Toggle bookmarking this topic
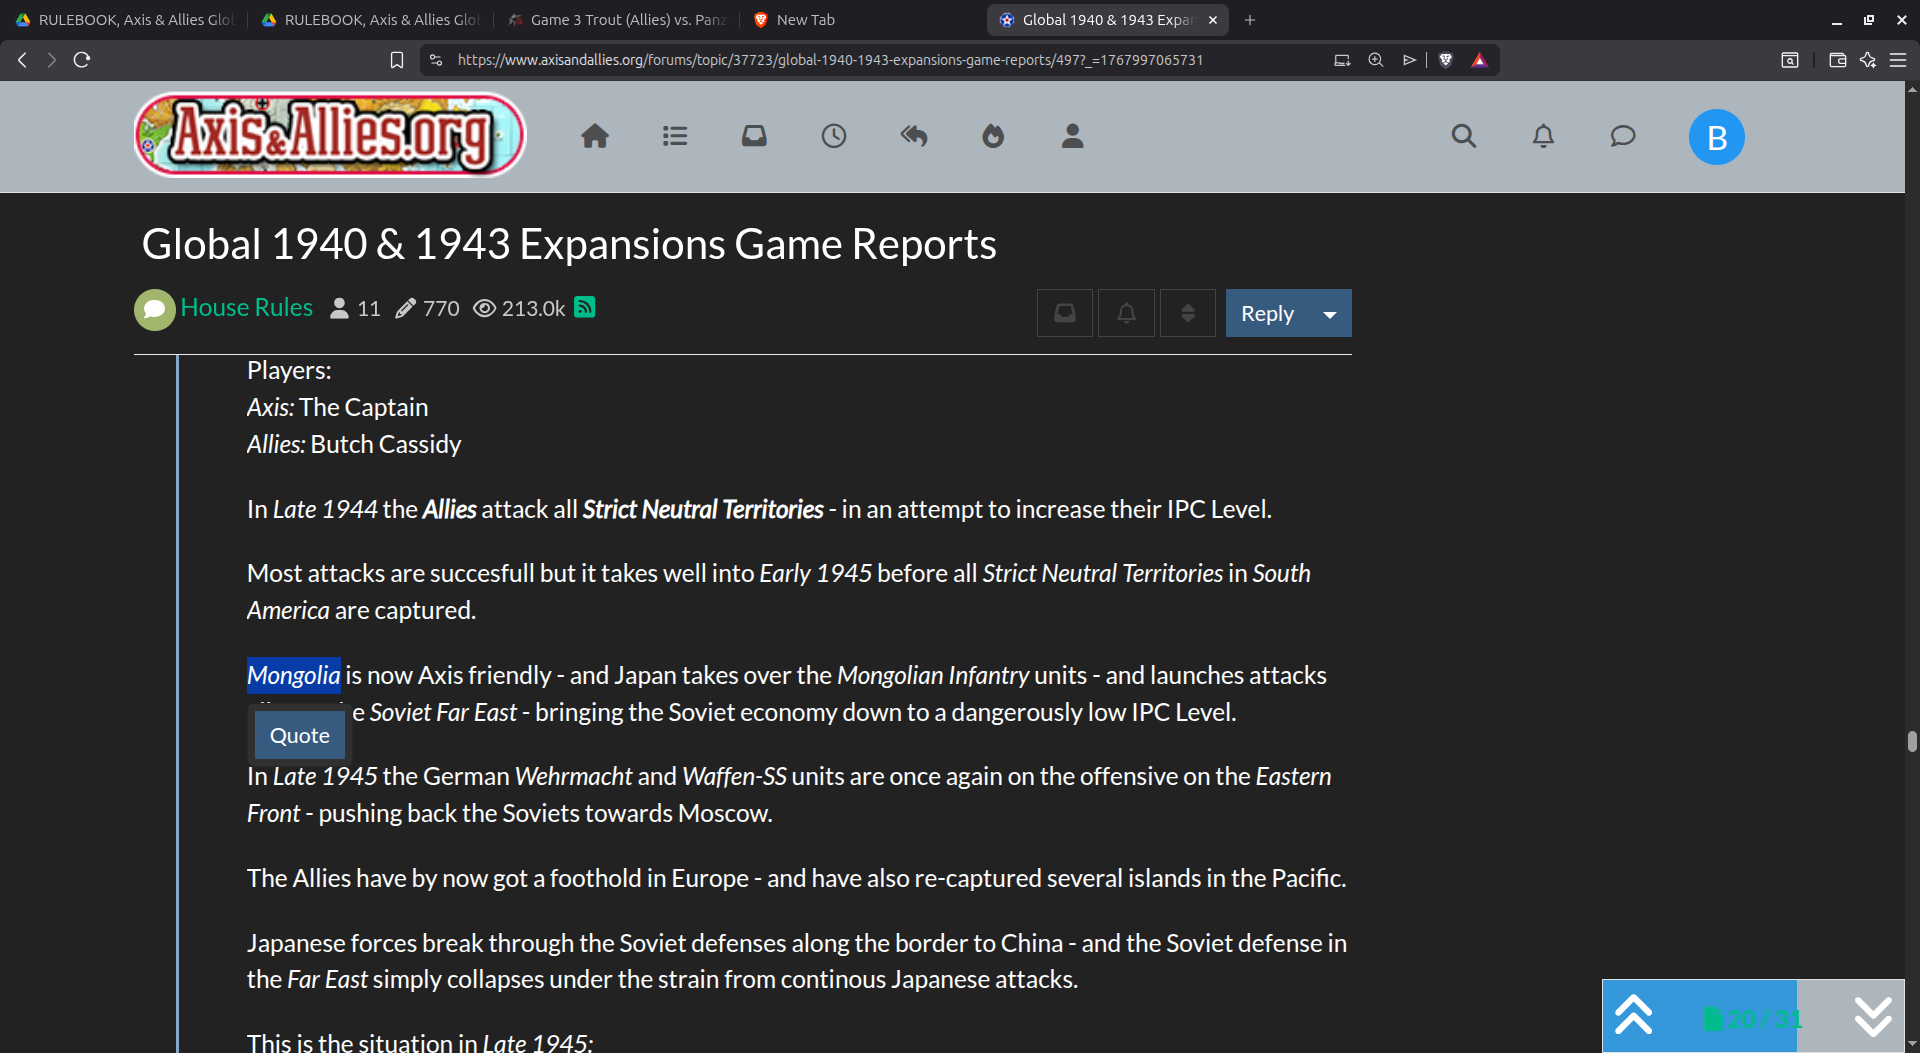 pos(1064,312)
